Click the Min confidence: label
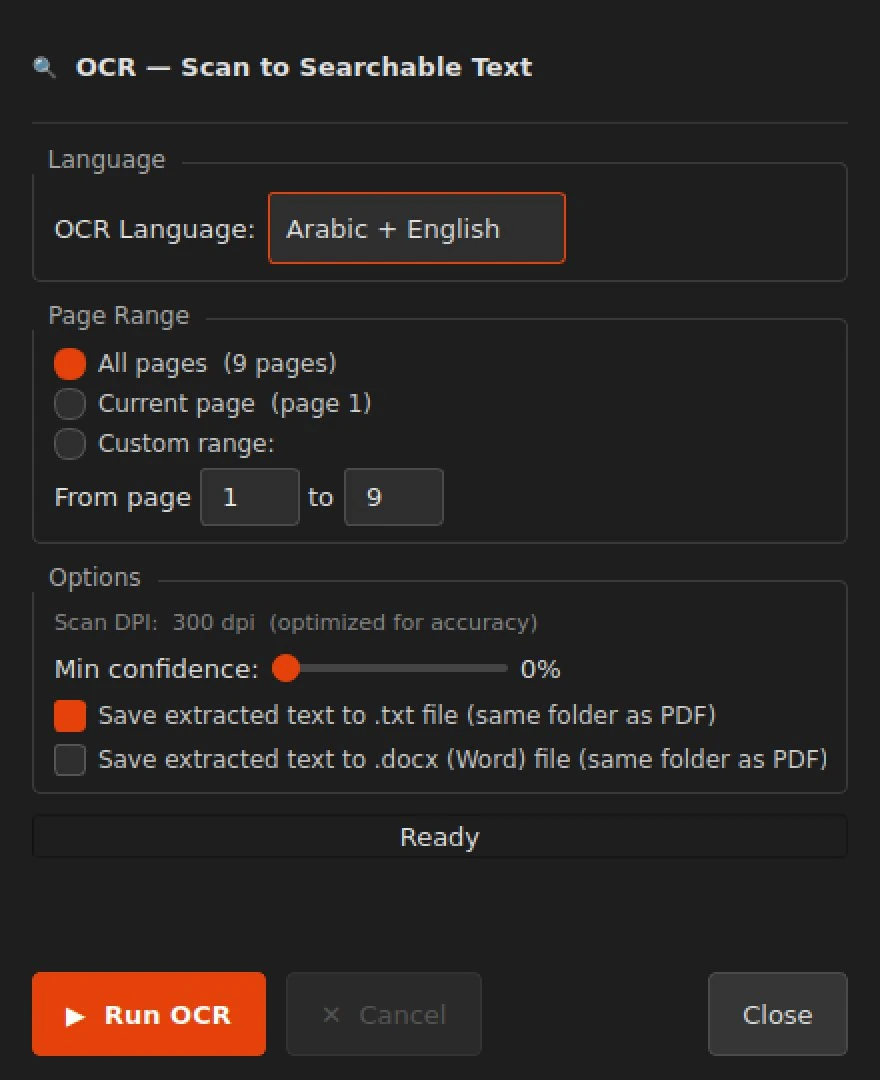Image resolution: width=880 pixels, height=1080 pixels. tap(156, 669)
